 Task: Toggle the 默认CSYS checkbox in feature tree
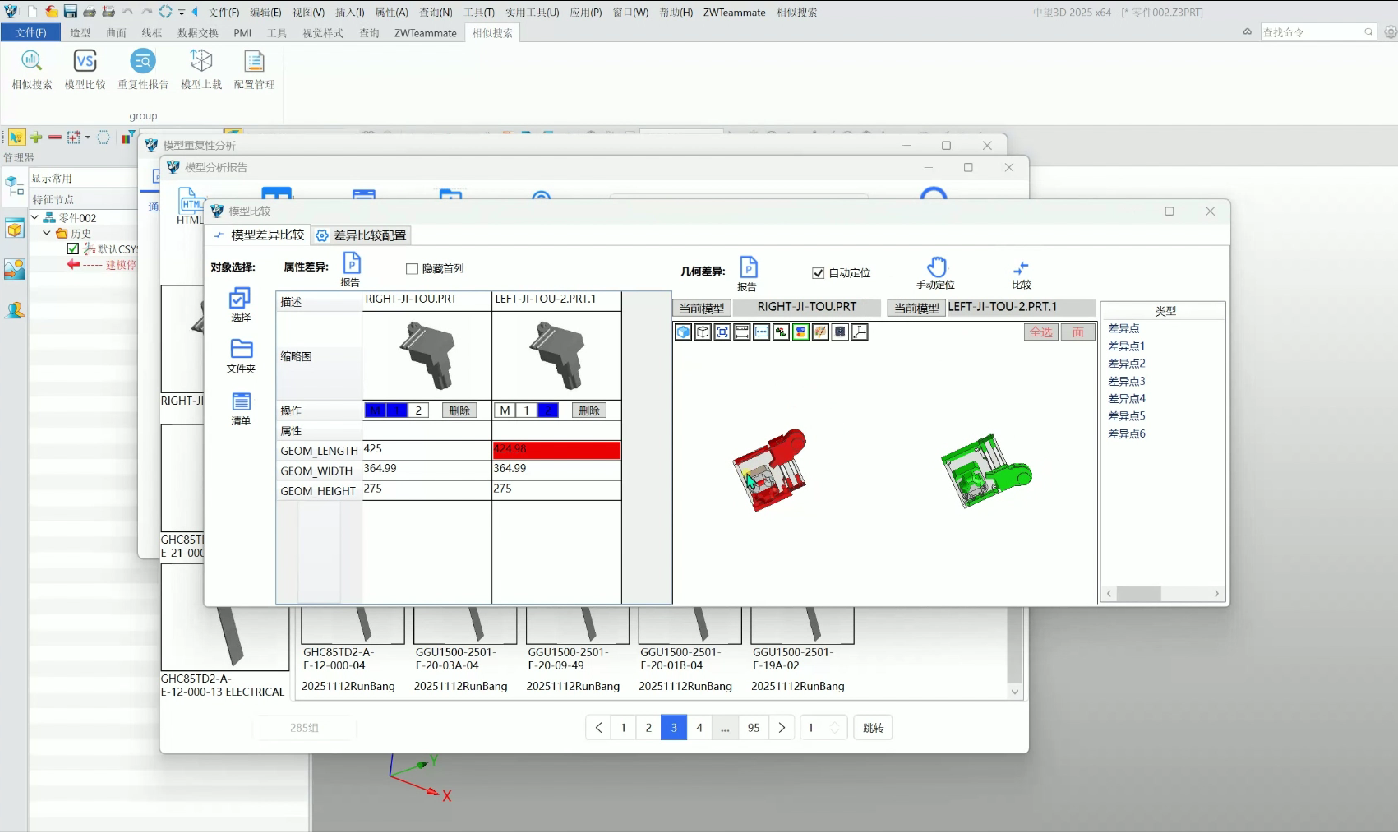coord(73,249)
